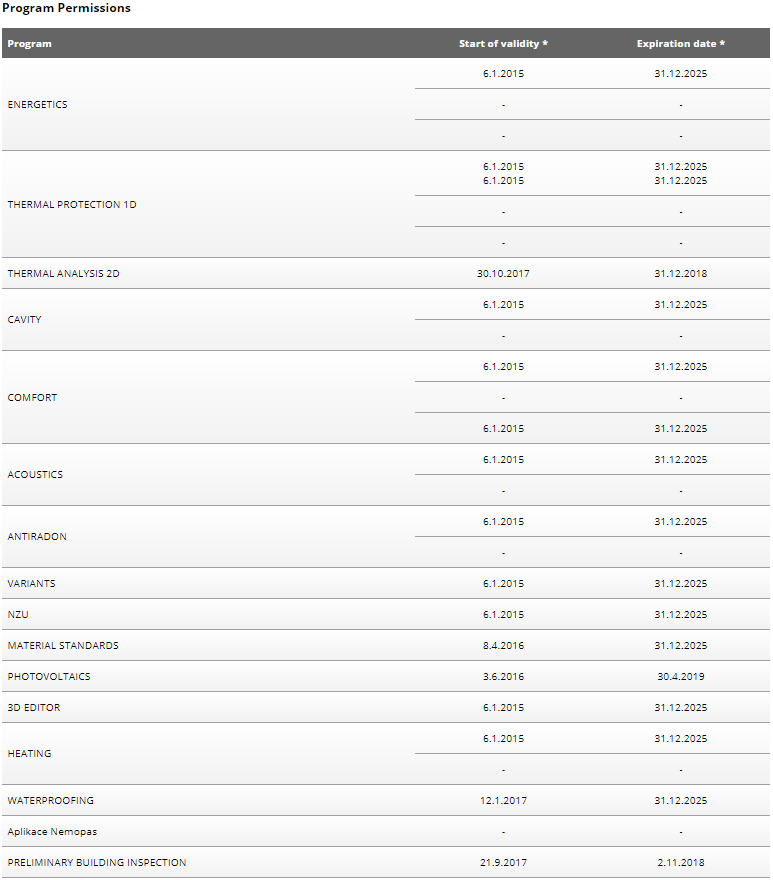Click the Start of validity column header
The image size is (773, 880).
pyautogui.click(x=503, y=44)
